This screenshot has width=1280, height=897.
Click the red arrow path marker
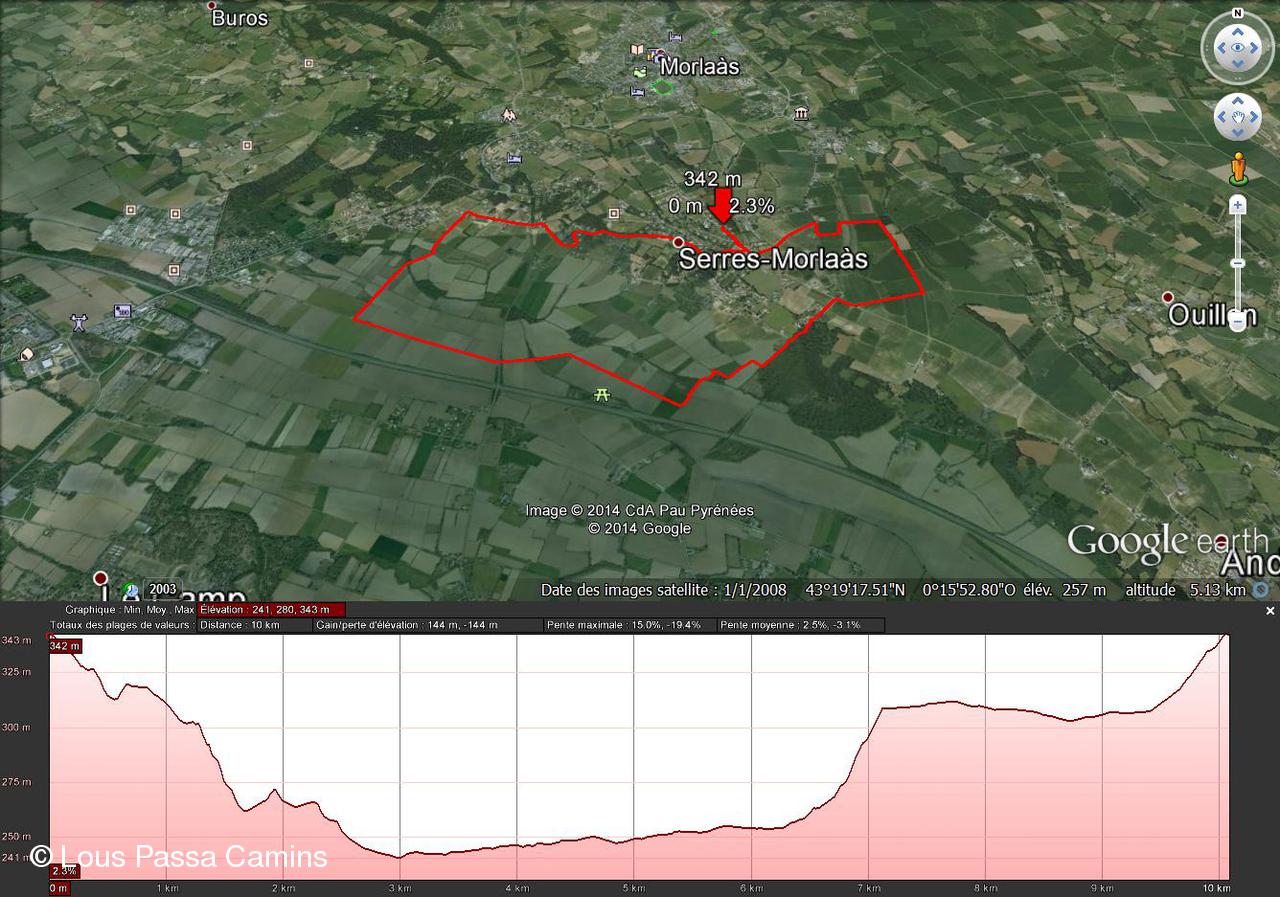tap(721, 205)
